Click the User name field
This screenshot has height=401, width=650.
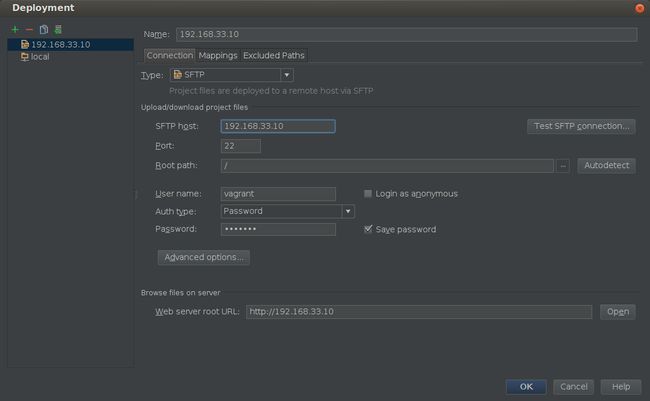(x=278, y=194)
